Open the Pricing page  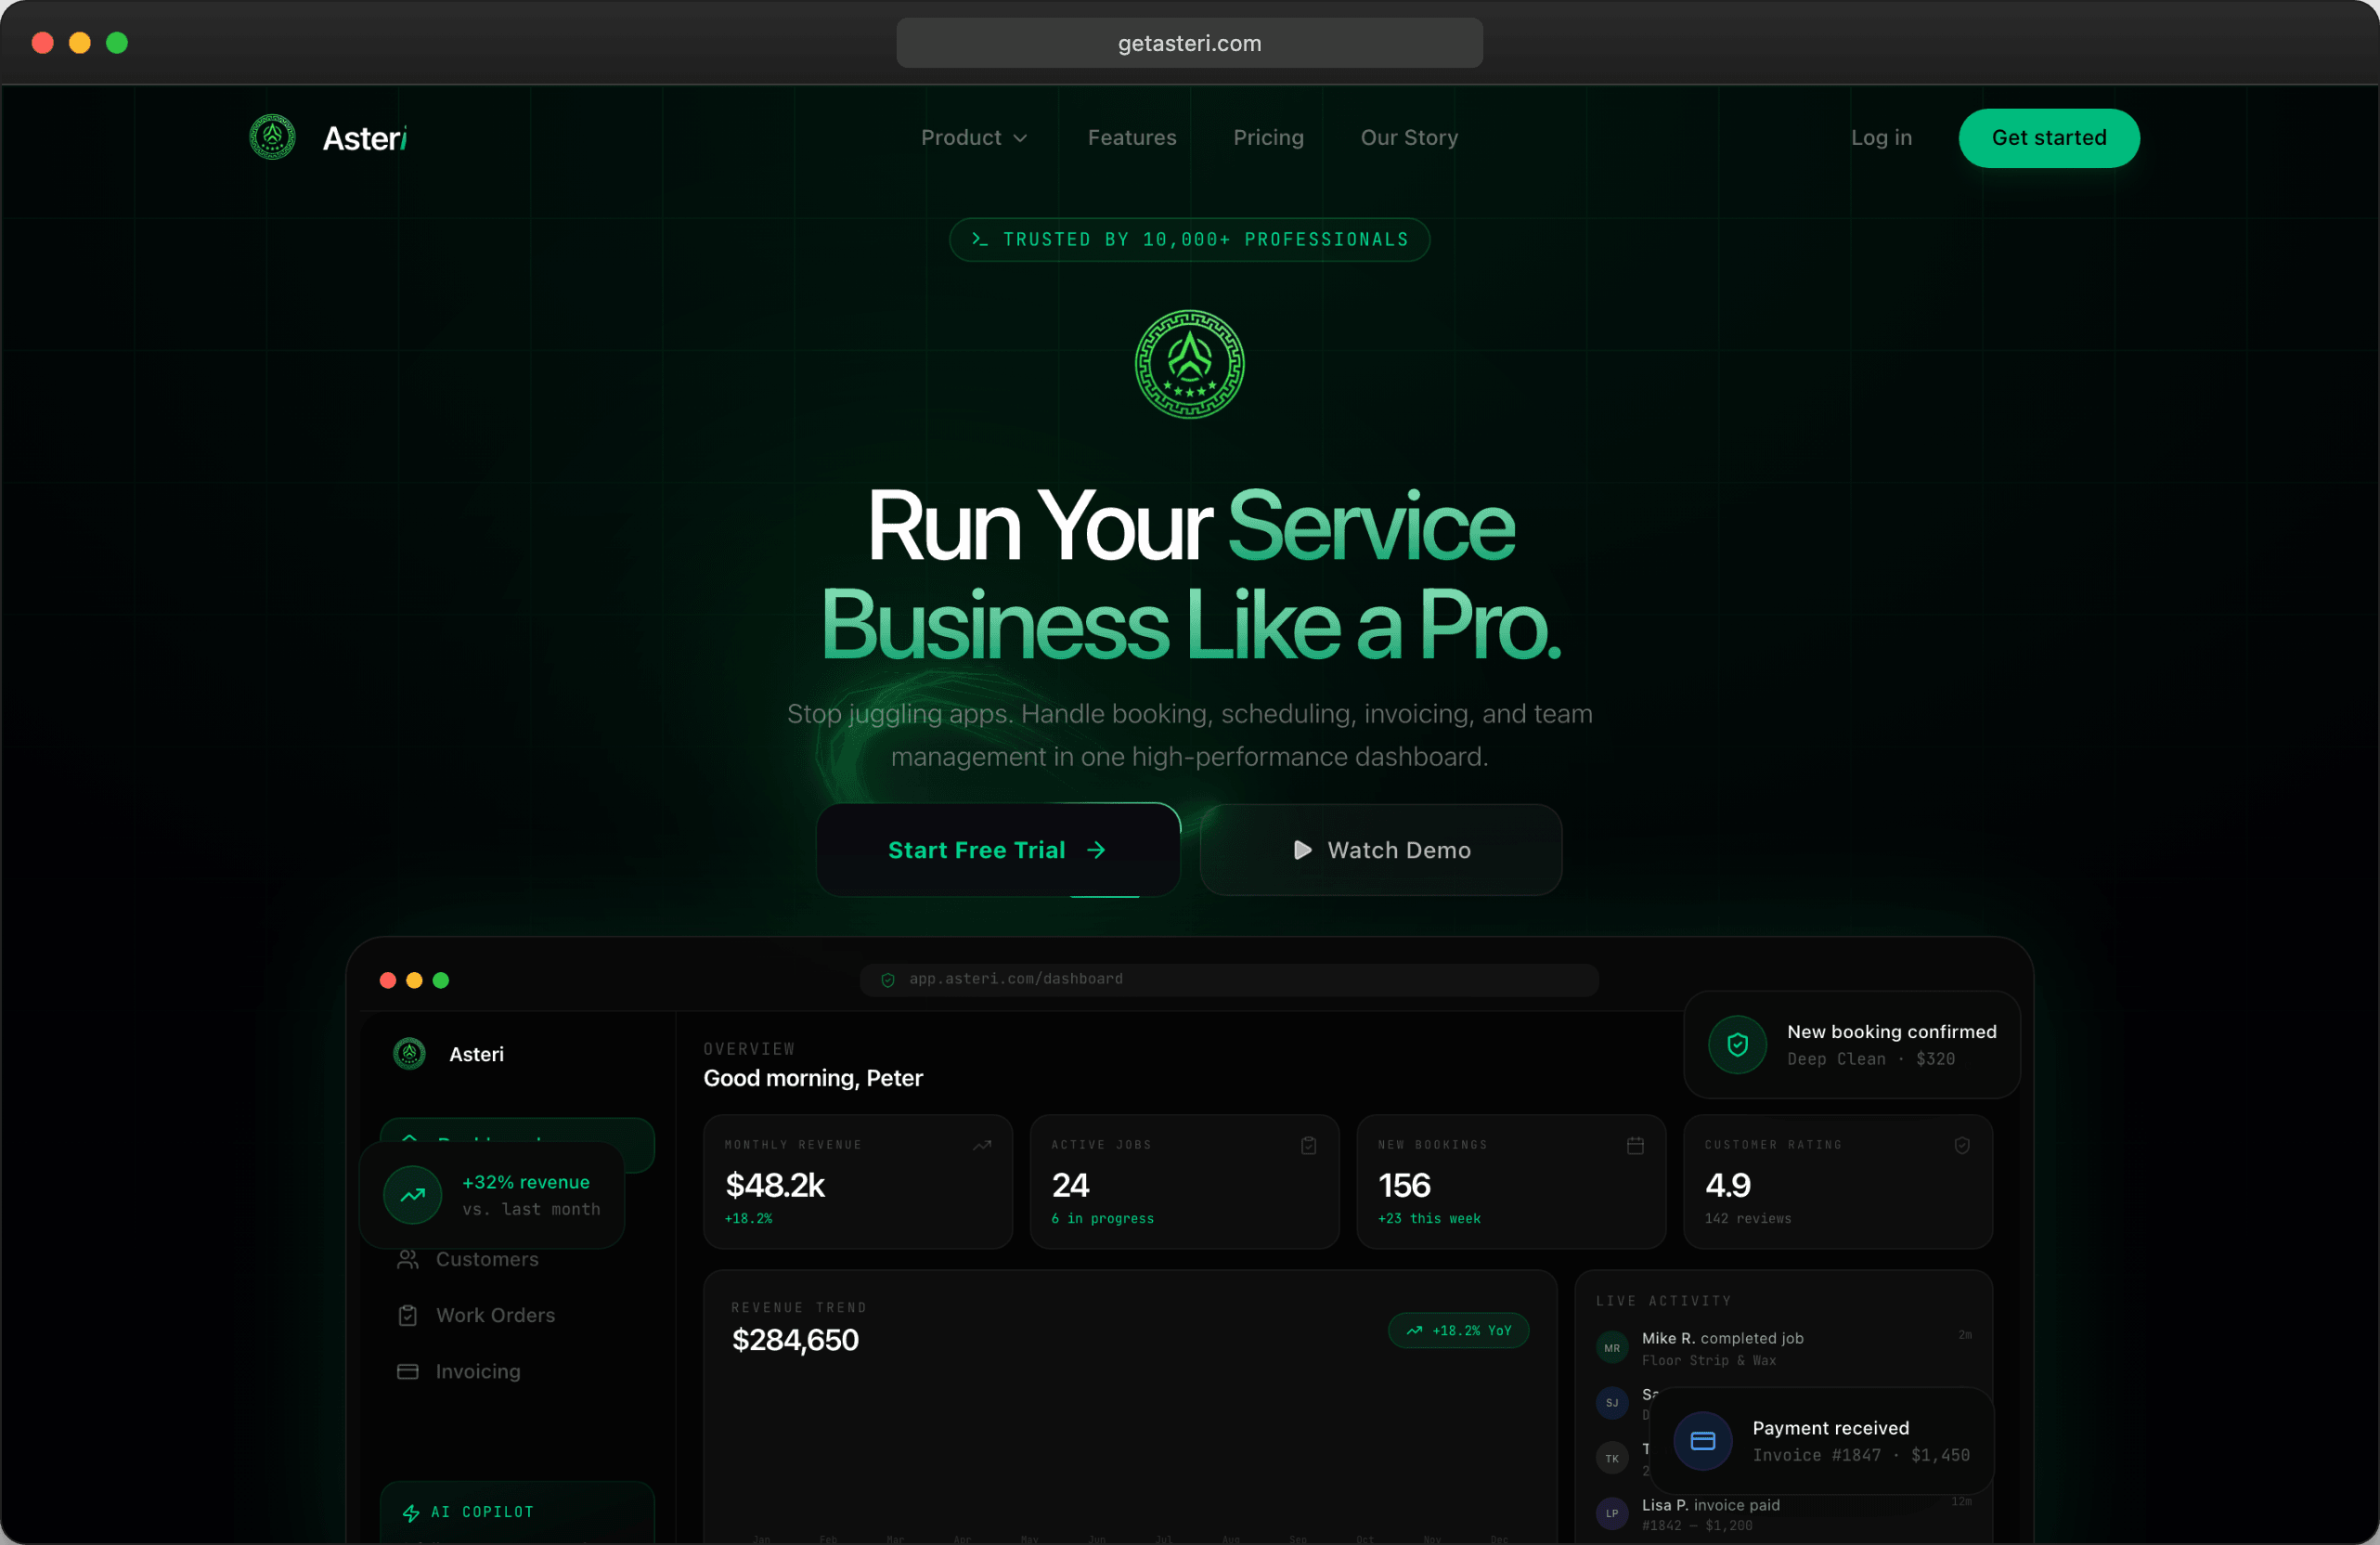(x=1268, y=137)
